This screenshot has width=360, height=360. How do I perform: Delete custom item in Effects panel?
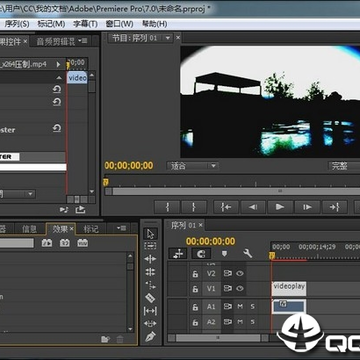(120, 339)
